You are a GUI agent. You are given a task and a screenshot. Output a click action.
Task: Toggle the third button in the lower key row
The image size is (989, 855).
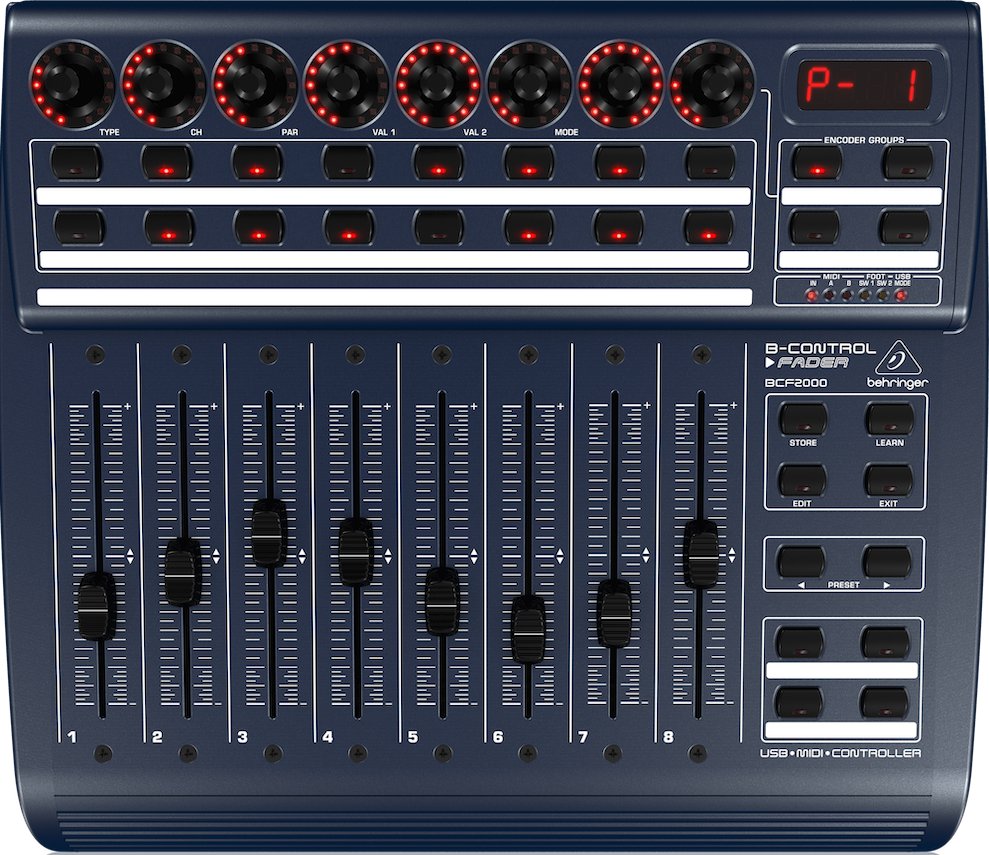tap(259, 227)
